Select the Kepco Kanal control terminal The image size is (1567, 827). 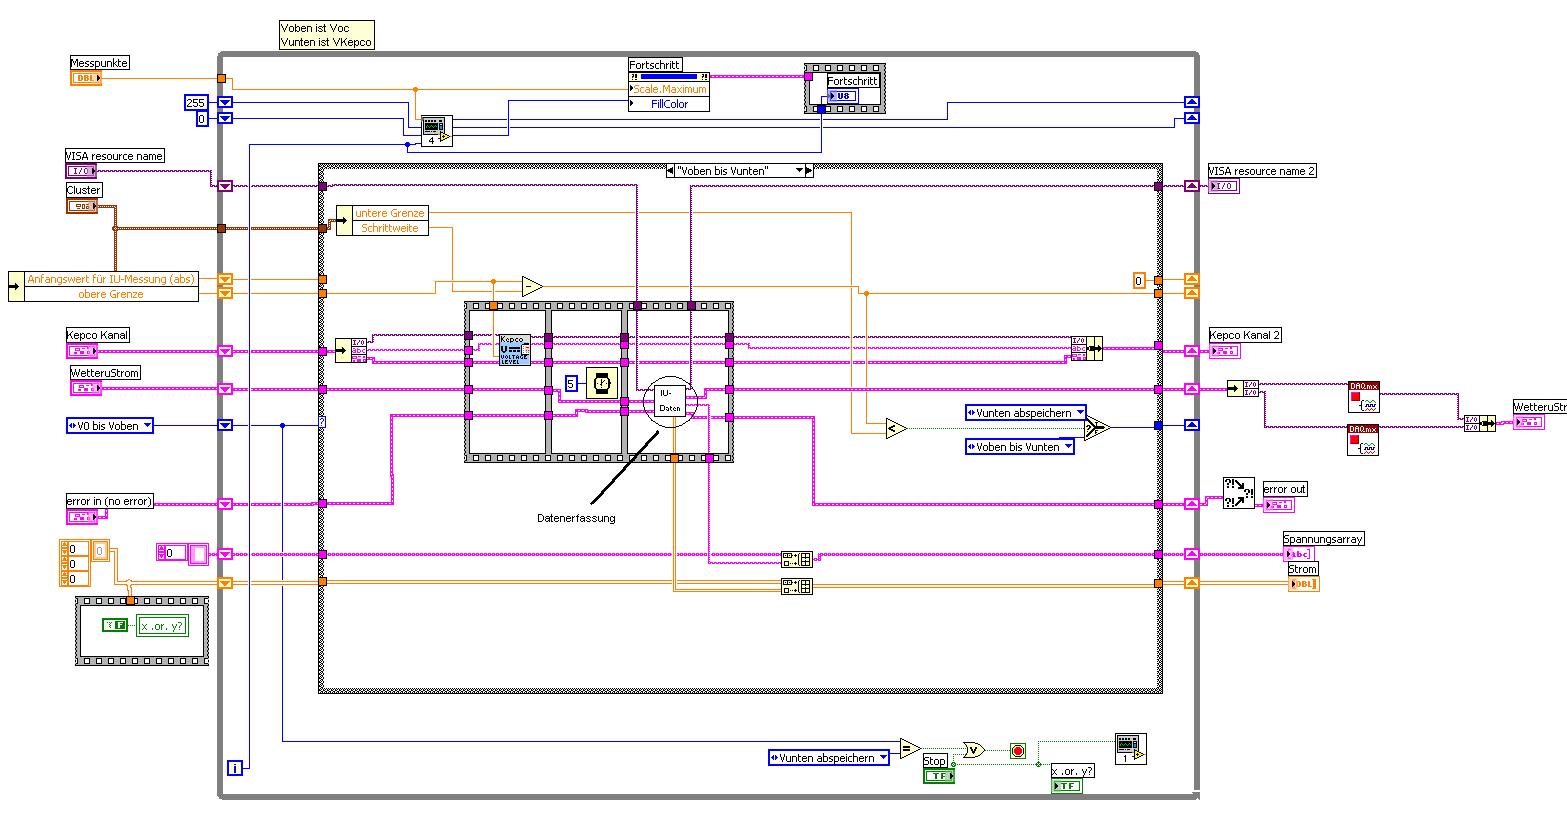(x=83, y=351)
